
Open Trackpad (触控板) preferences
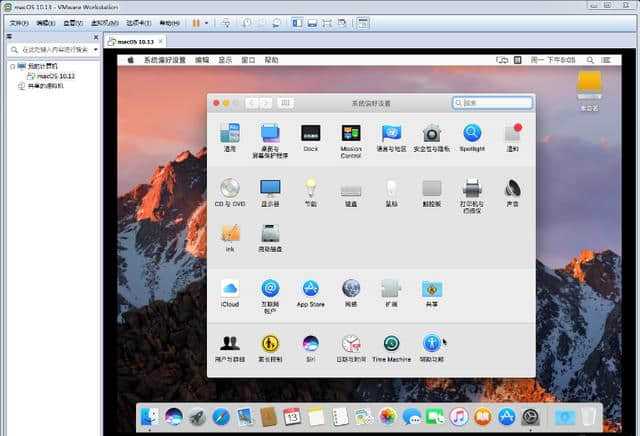[432, 193]
